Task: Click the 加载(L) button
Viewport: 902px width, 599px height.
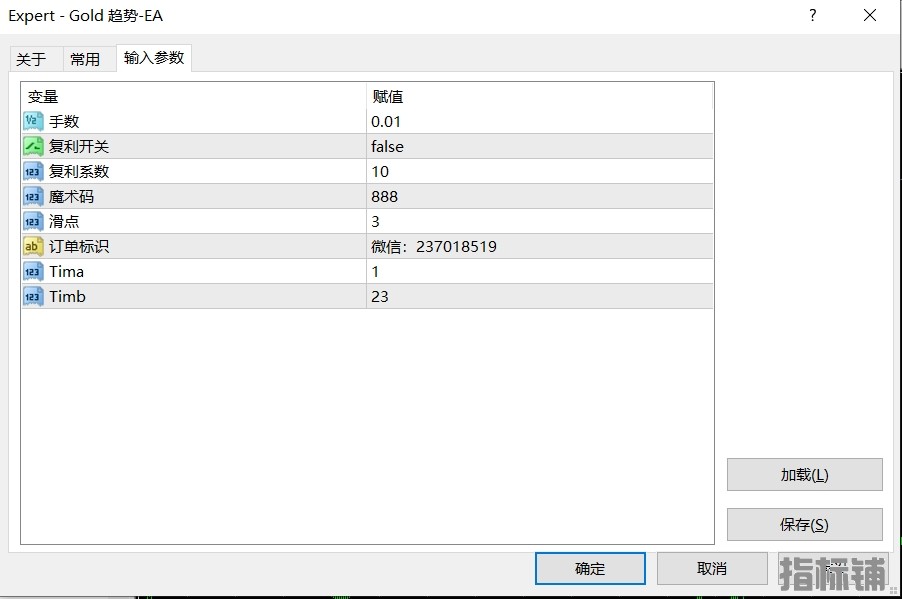Action: pos(804,475)
